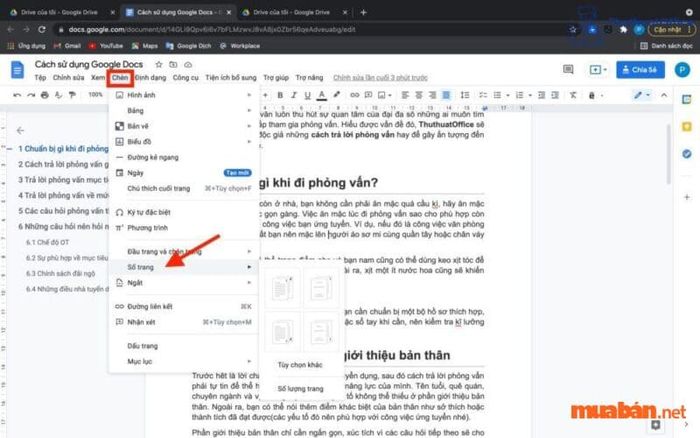
Task: Open the Công cụ menu
Action: (x=186, y=78)
